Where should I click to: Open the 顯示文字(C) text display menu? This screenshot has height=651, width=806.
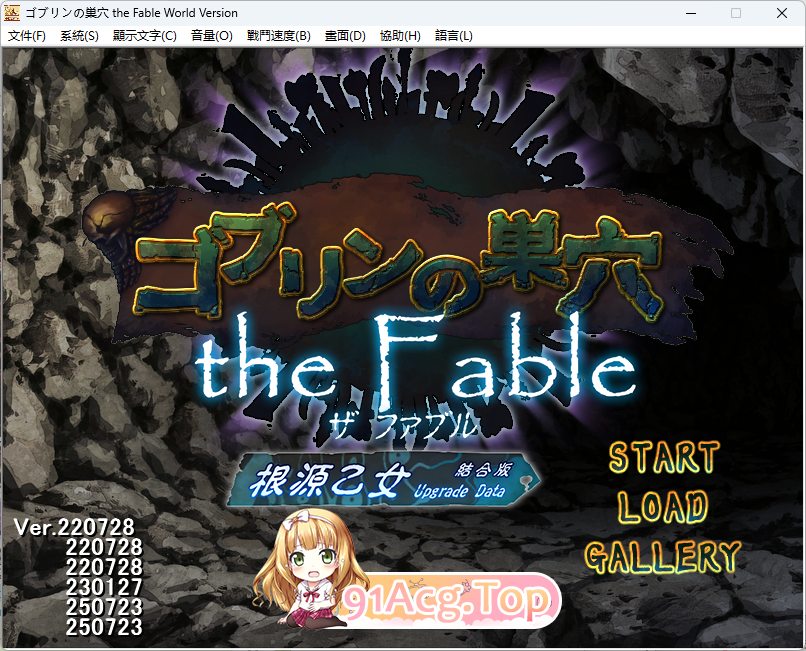tap(144, 35)
